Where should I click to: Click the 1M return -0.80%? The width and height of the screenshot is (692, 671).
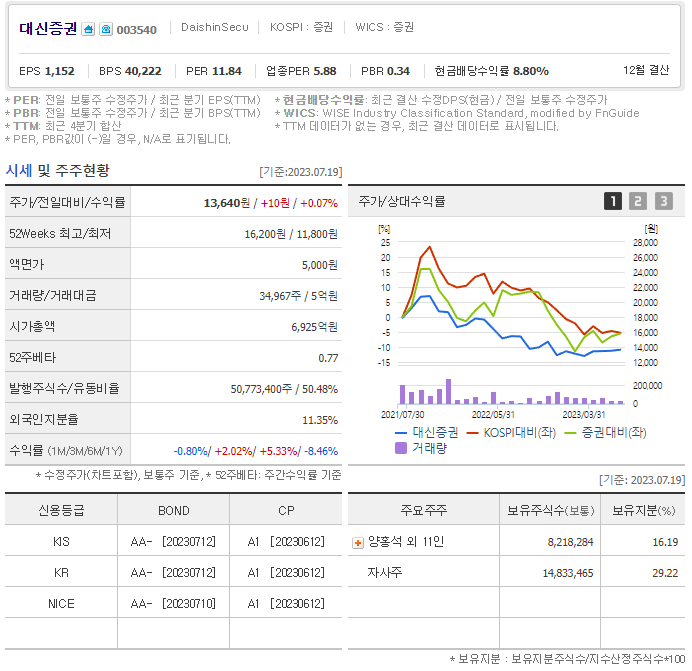[x=191, y=451]
